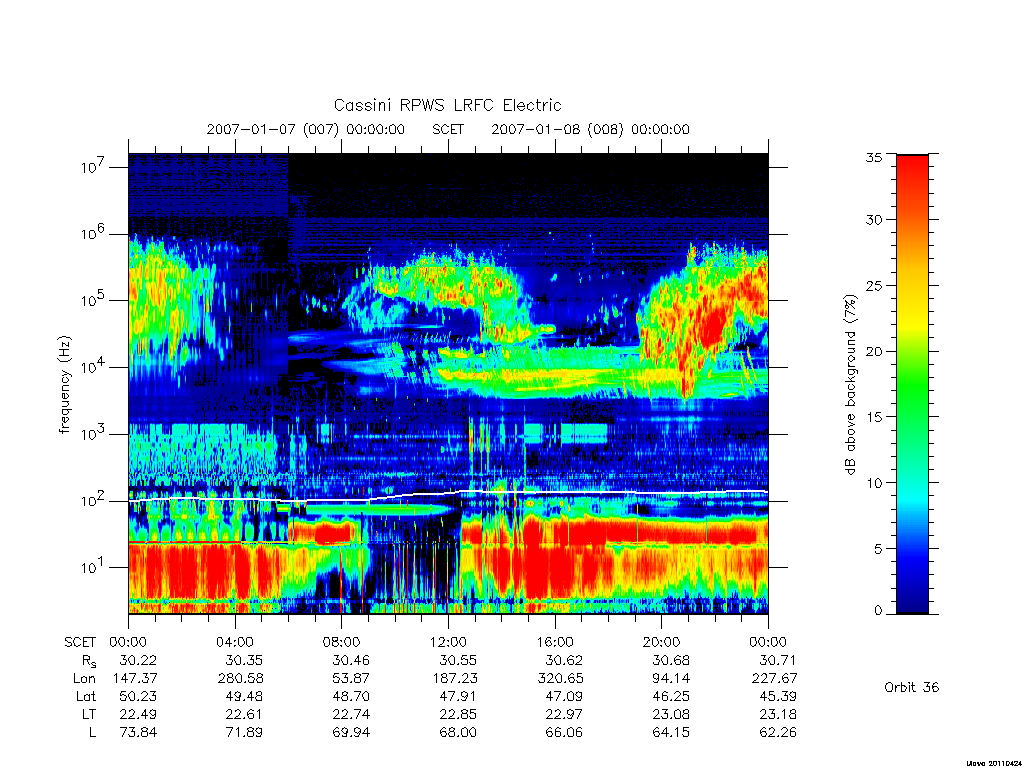Click the 20:00 time tick label
This screenshot has height=768, width=1024.
(662, 642)
